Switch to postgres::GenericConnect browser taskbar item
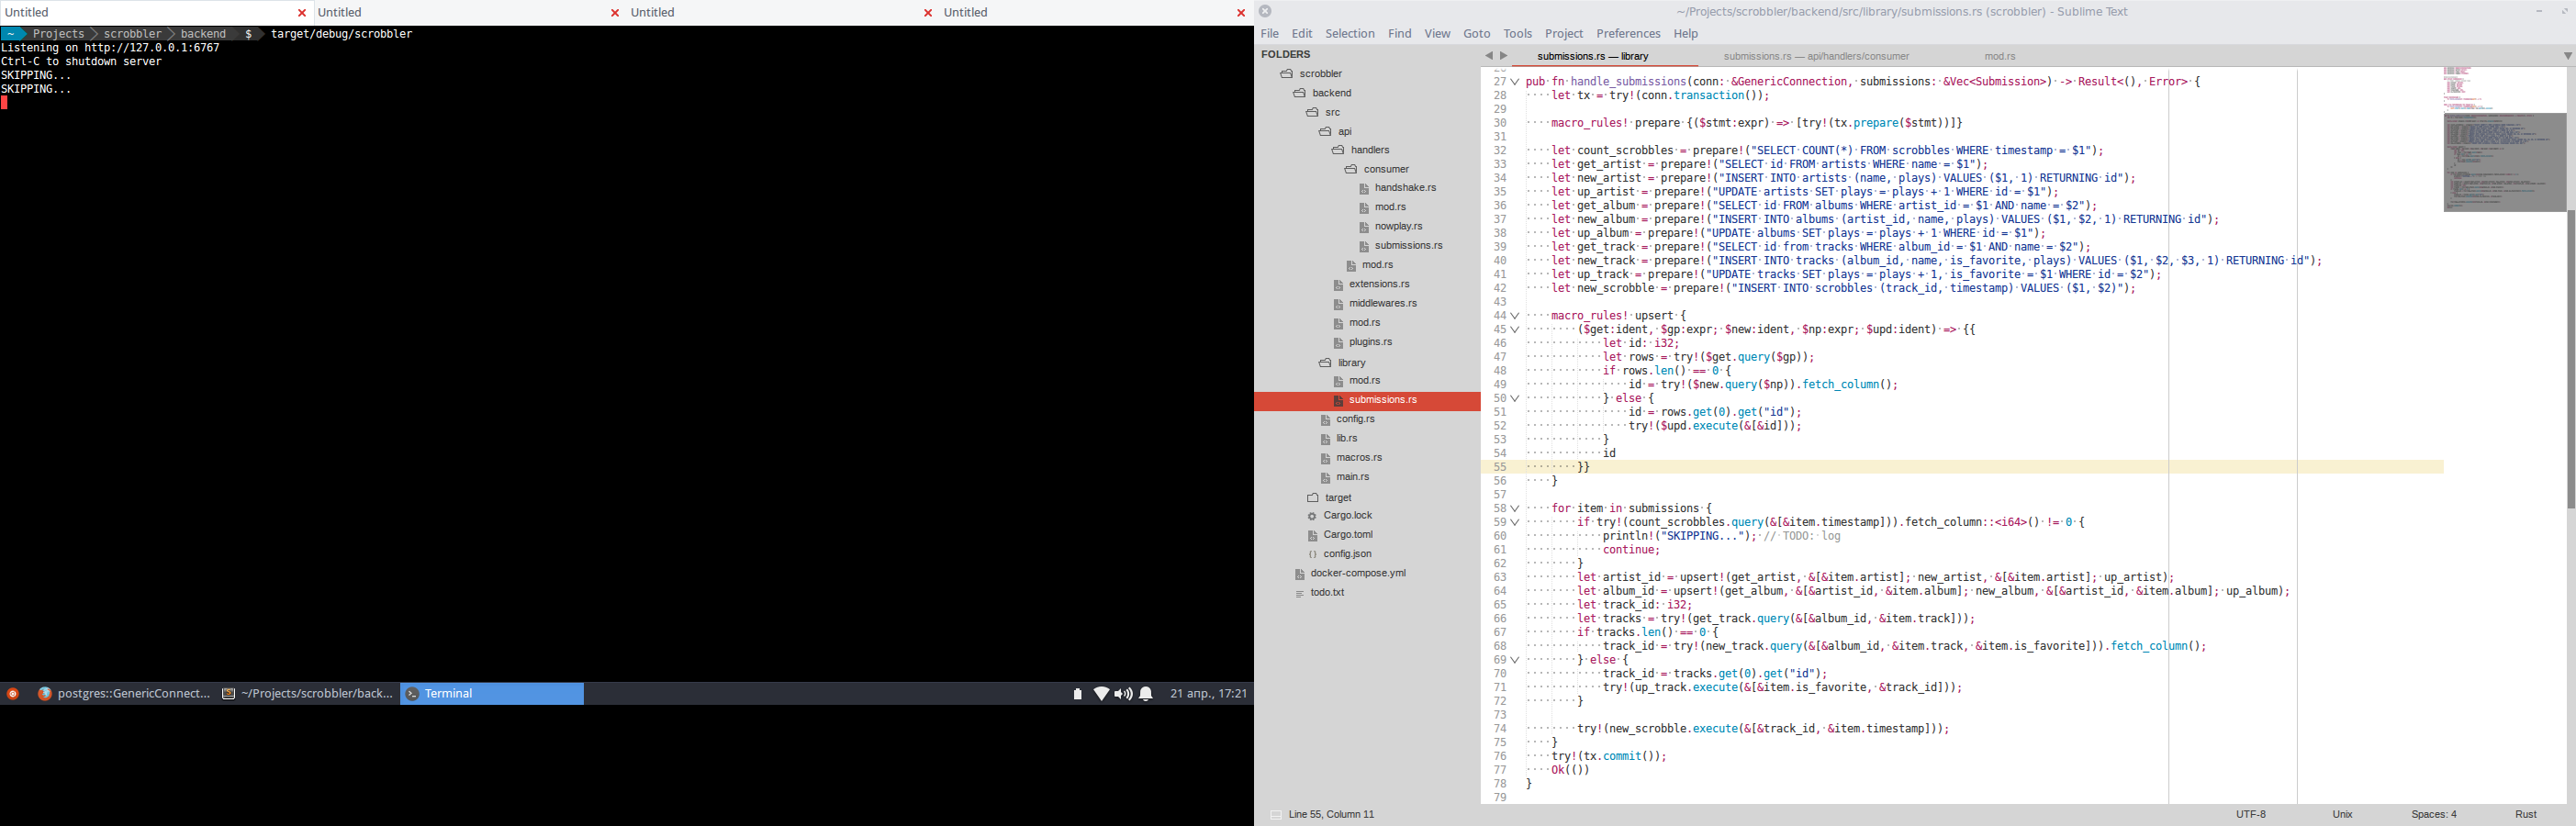Viewport: 2576px width, 826px height. coord(124,694)
